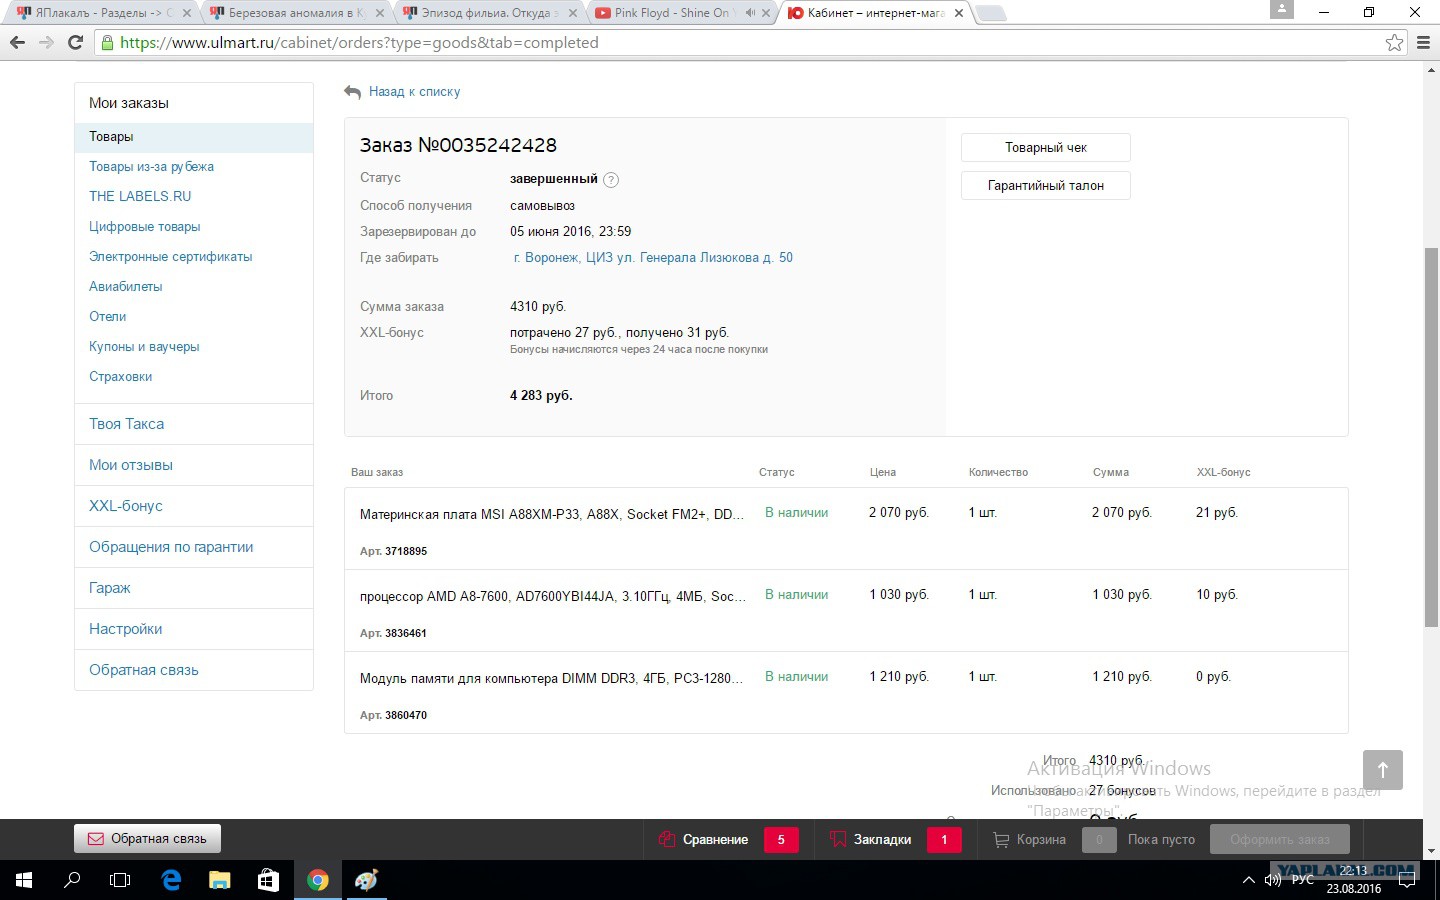
Task: Open Закладки in the bottom bar
Action: 895,840
